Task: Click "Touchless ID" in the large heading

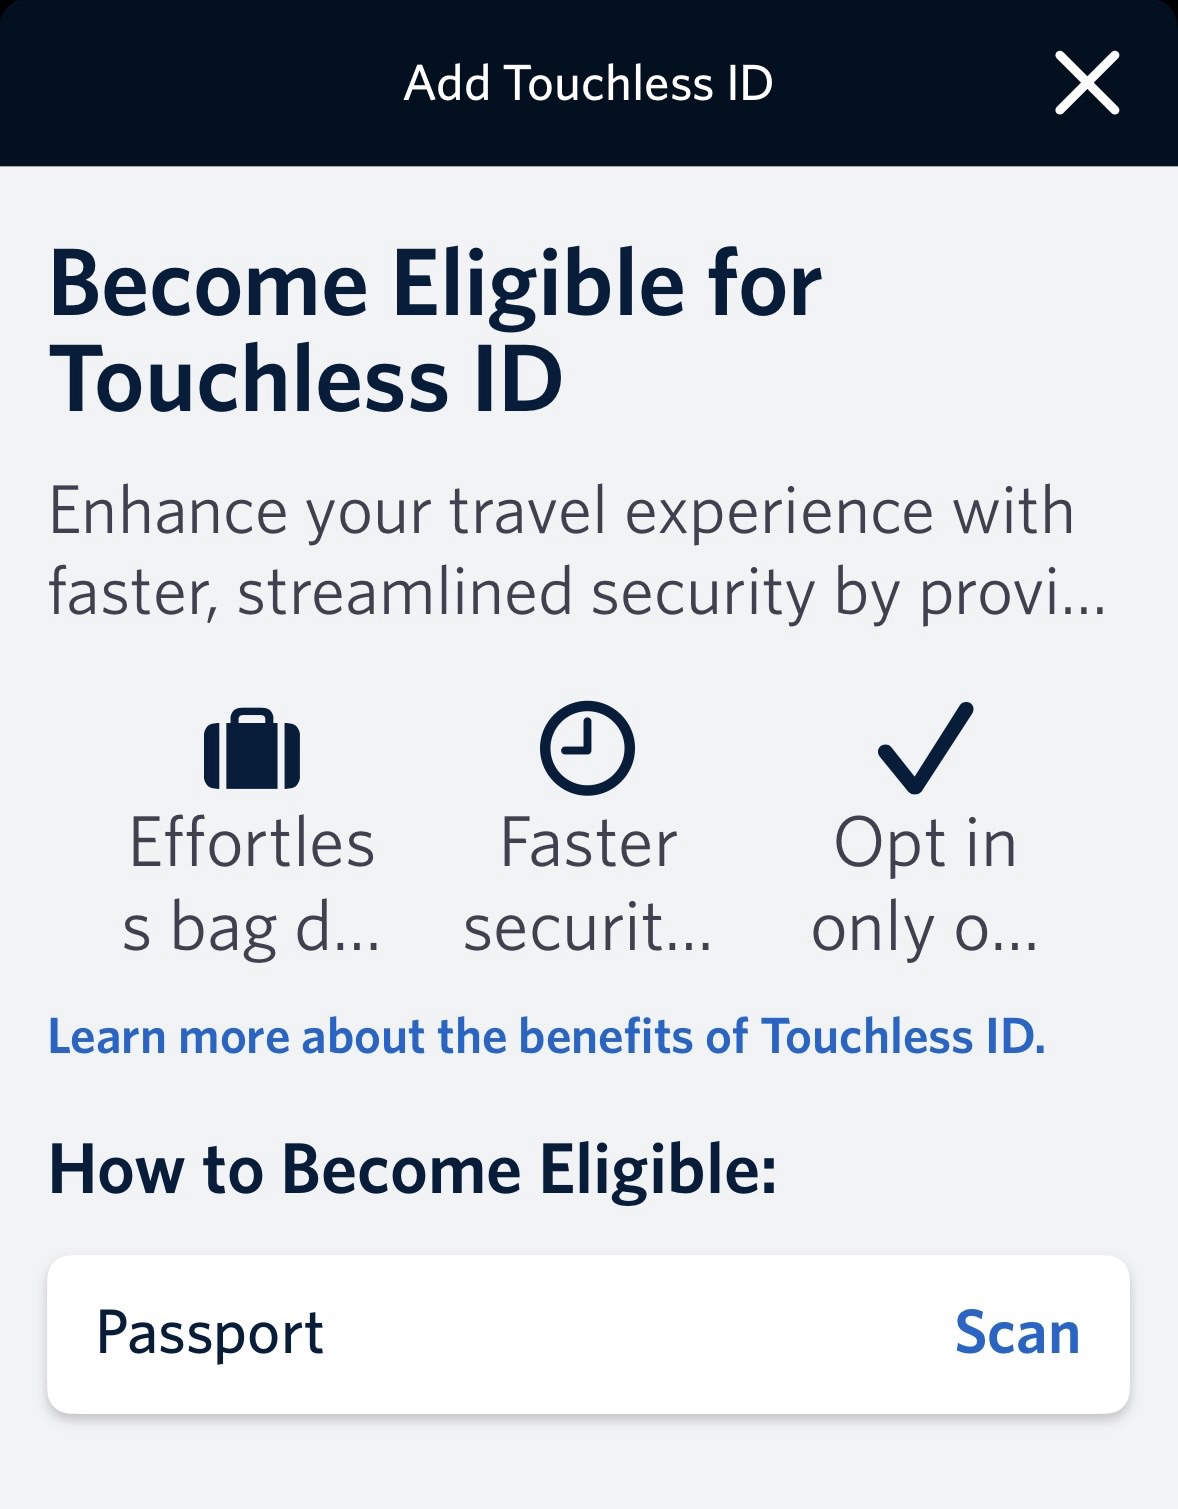Action: pyautogui.click(x=306, y=380)
